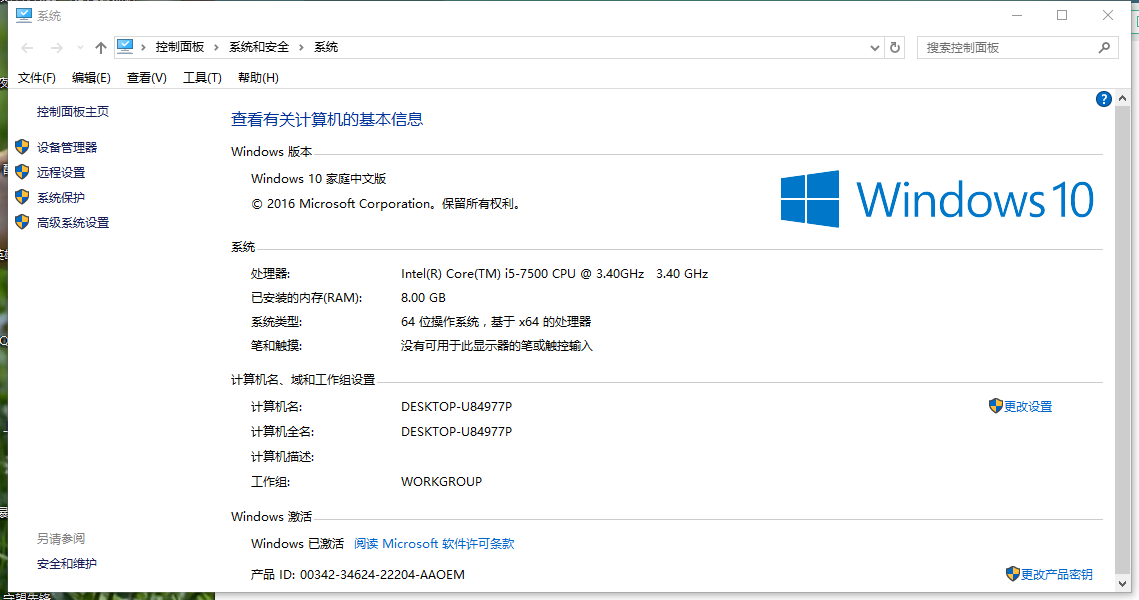Read the 阅读 Microsoft 软件许可条款 link
The height and width of the screenshot is (600, 1139).
(434, 543)
